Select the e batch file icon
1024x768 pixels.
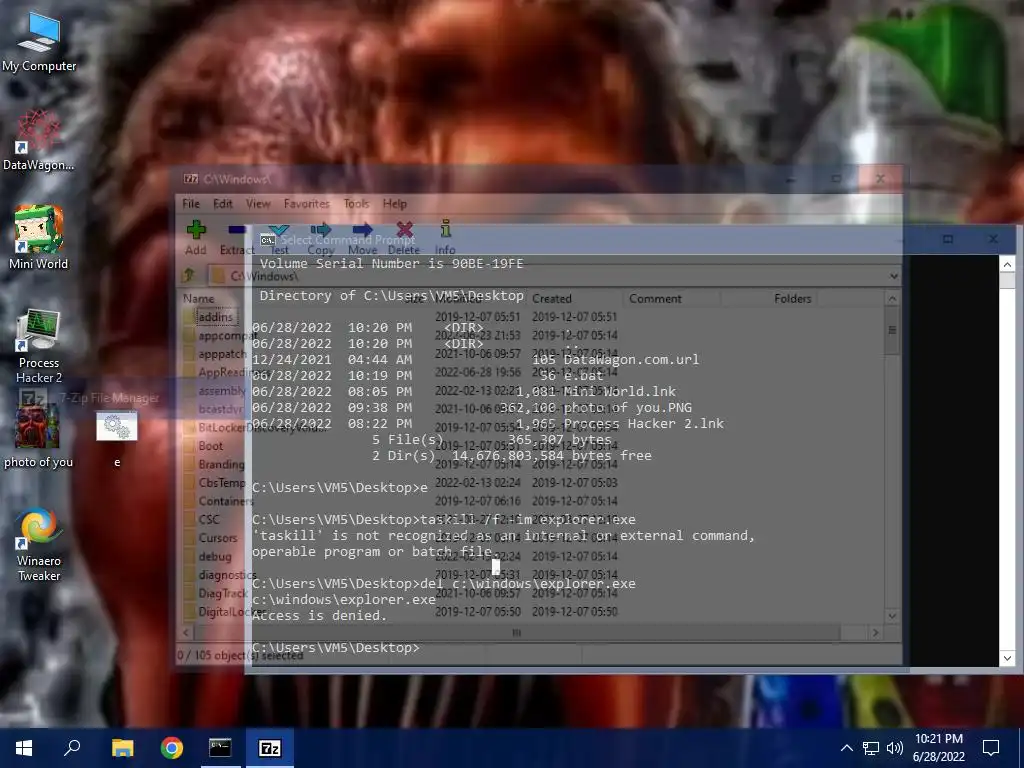[x=117, y=438]
